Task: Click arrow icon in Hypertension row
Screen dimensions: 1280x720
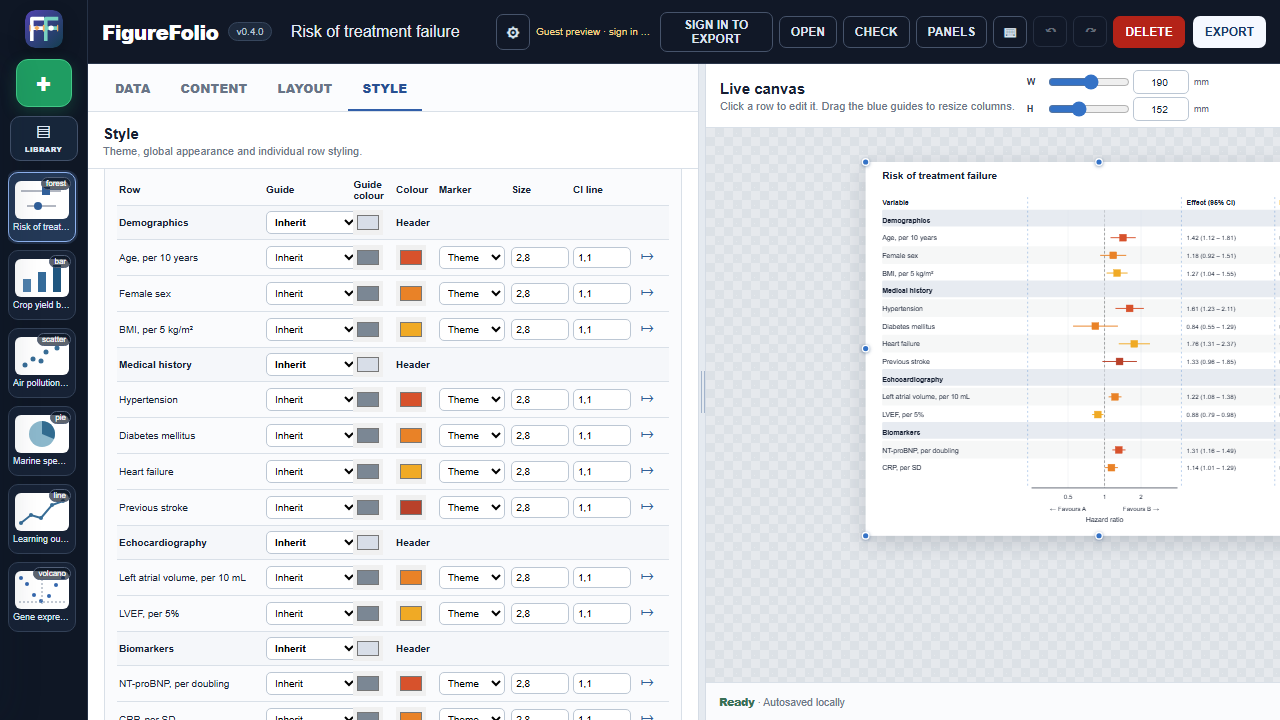Action: 647,400
